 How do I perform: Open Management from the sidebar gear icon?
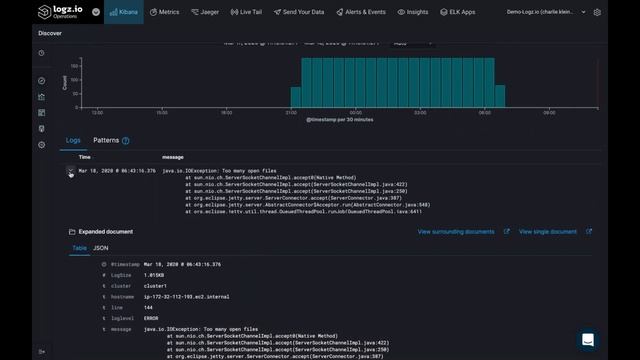pos(42,145)
